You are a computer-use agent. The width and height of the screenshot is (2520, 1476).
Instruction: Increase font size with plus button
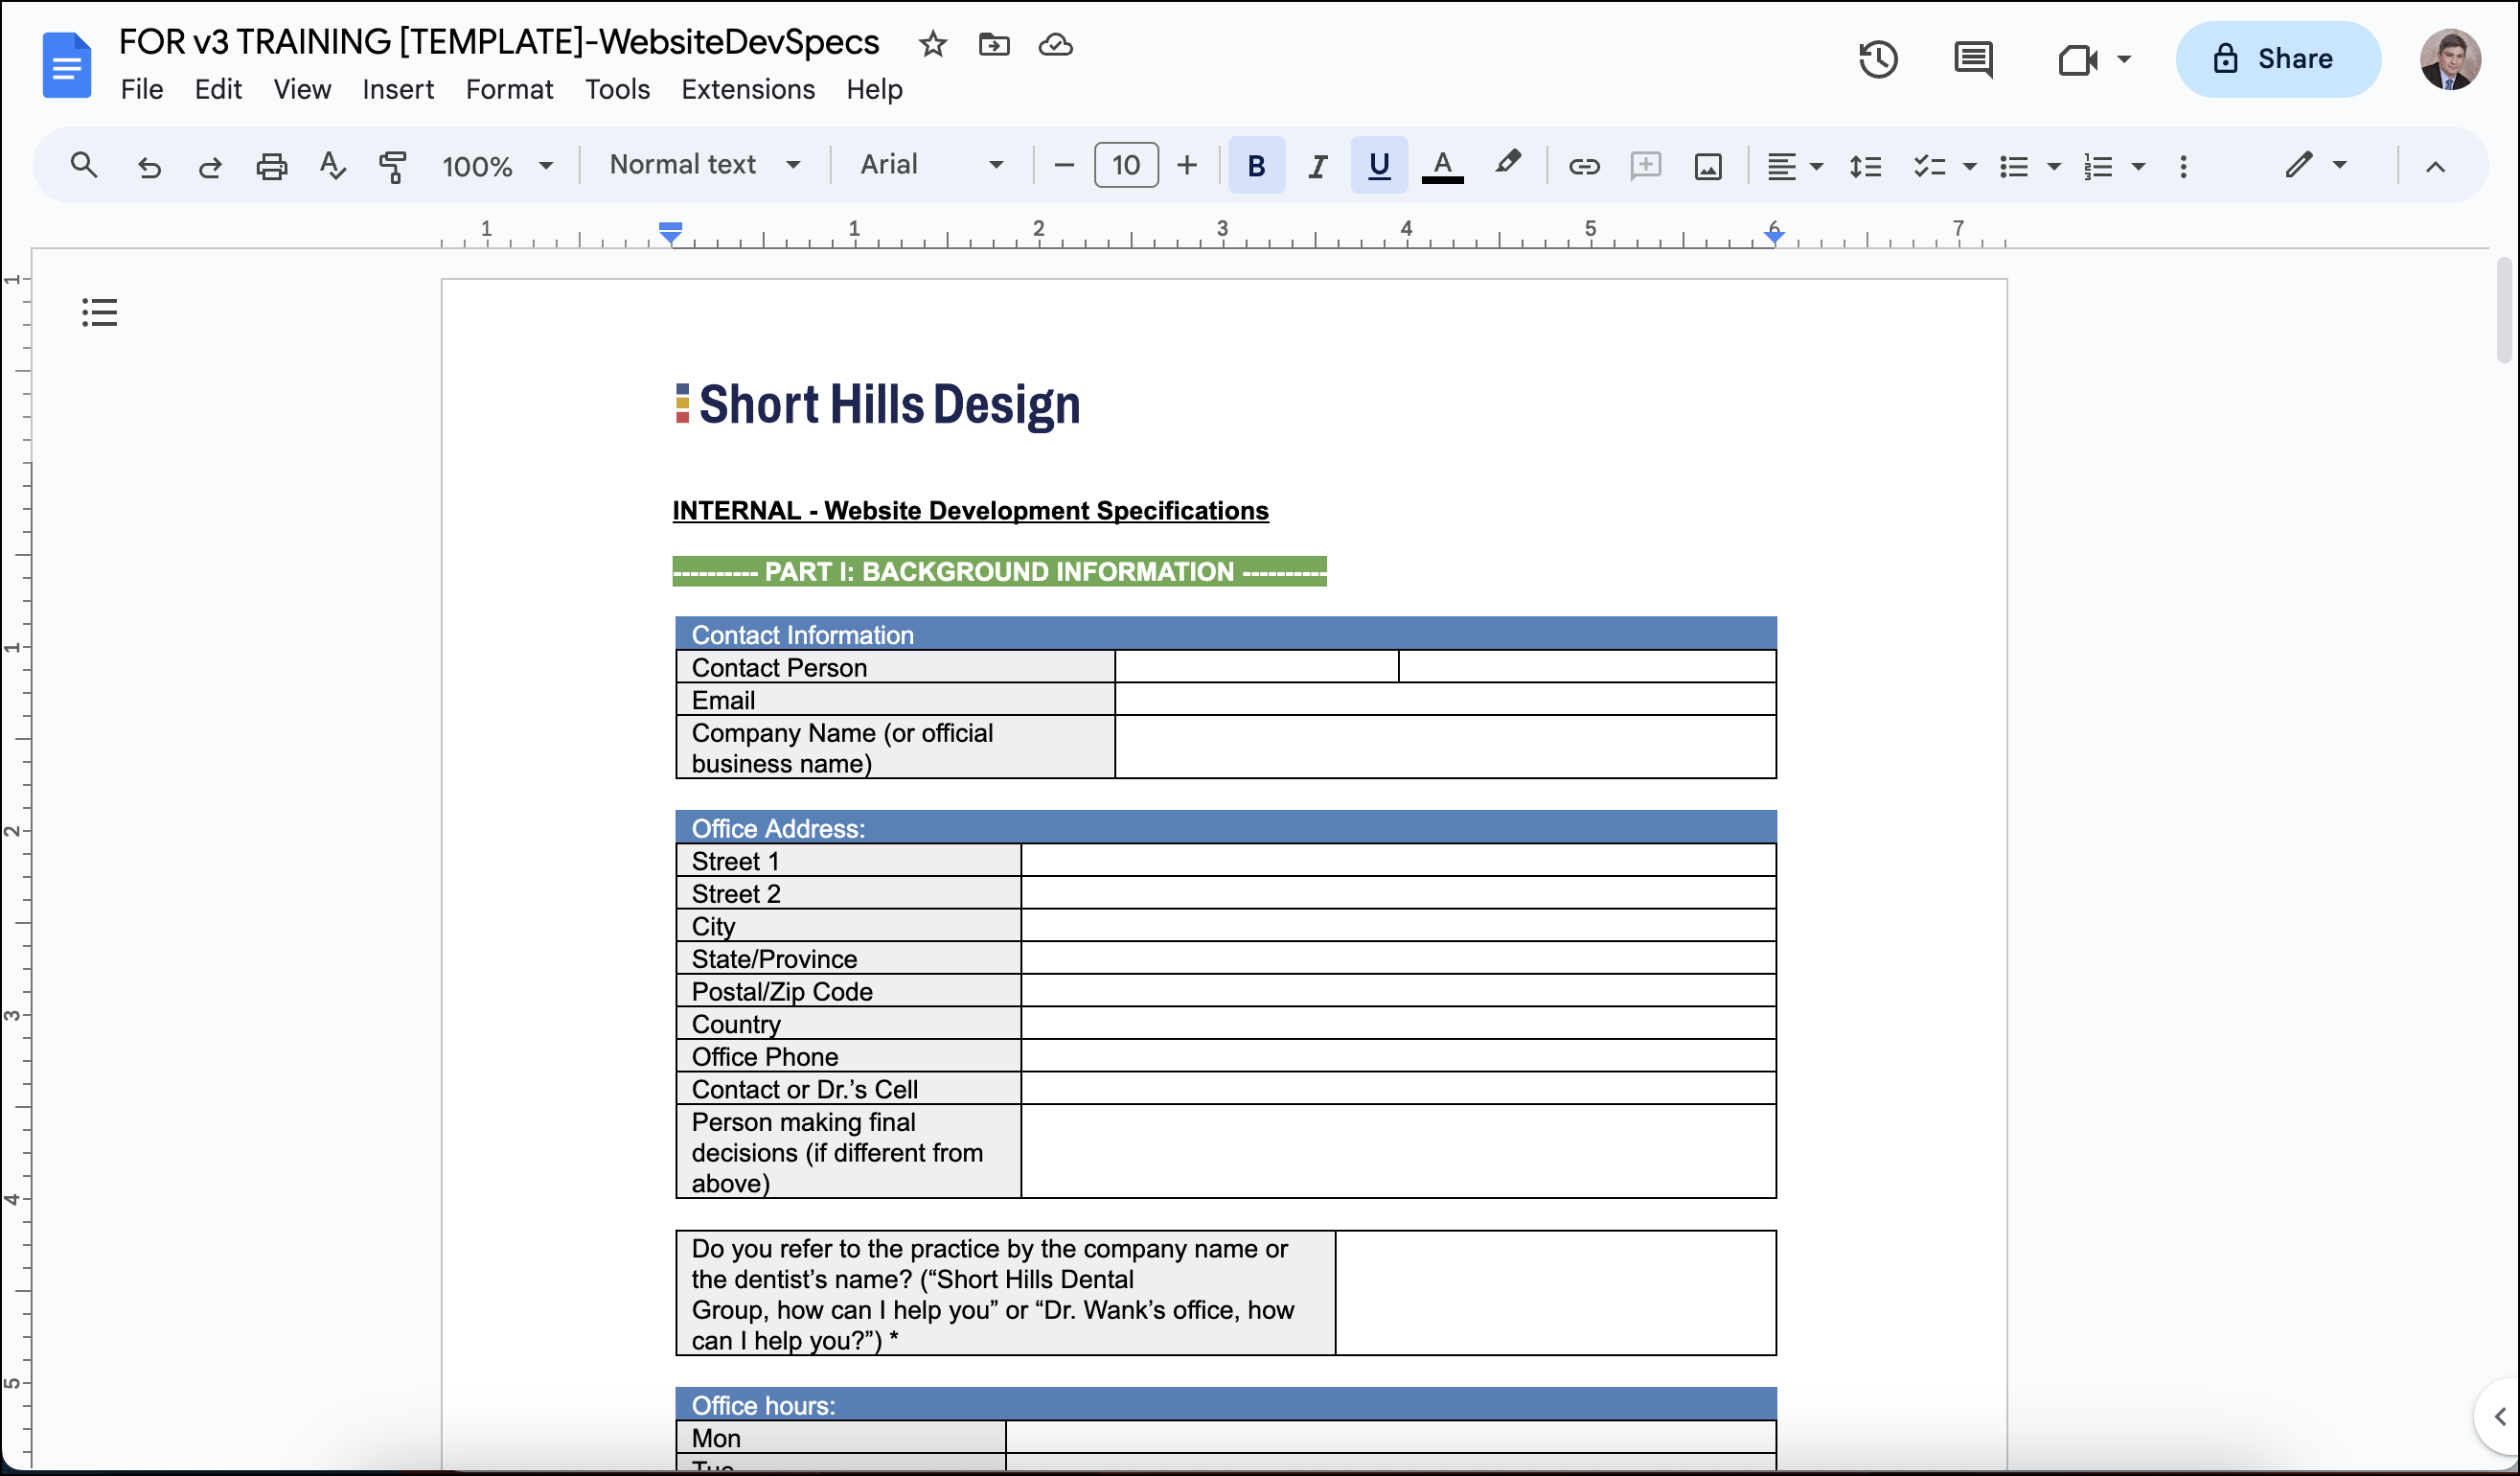[x=1186, y=166]
